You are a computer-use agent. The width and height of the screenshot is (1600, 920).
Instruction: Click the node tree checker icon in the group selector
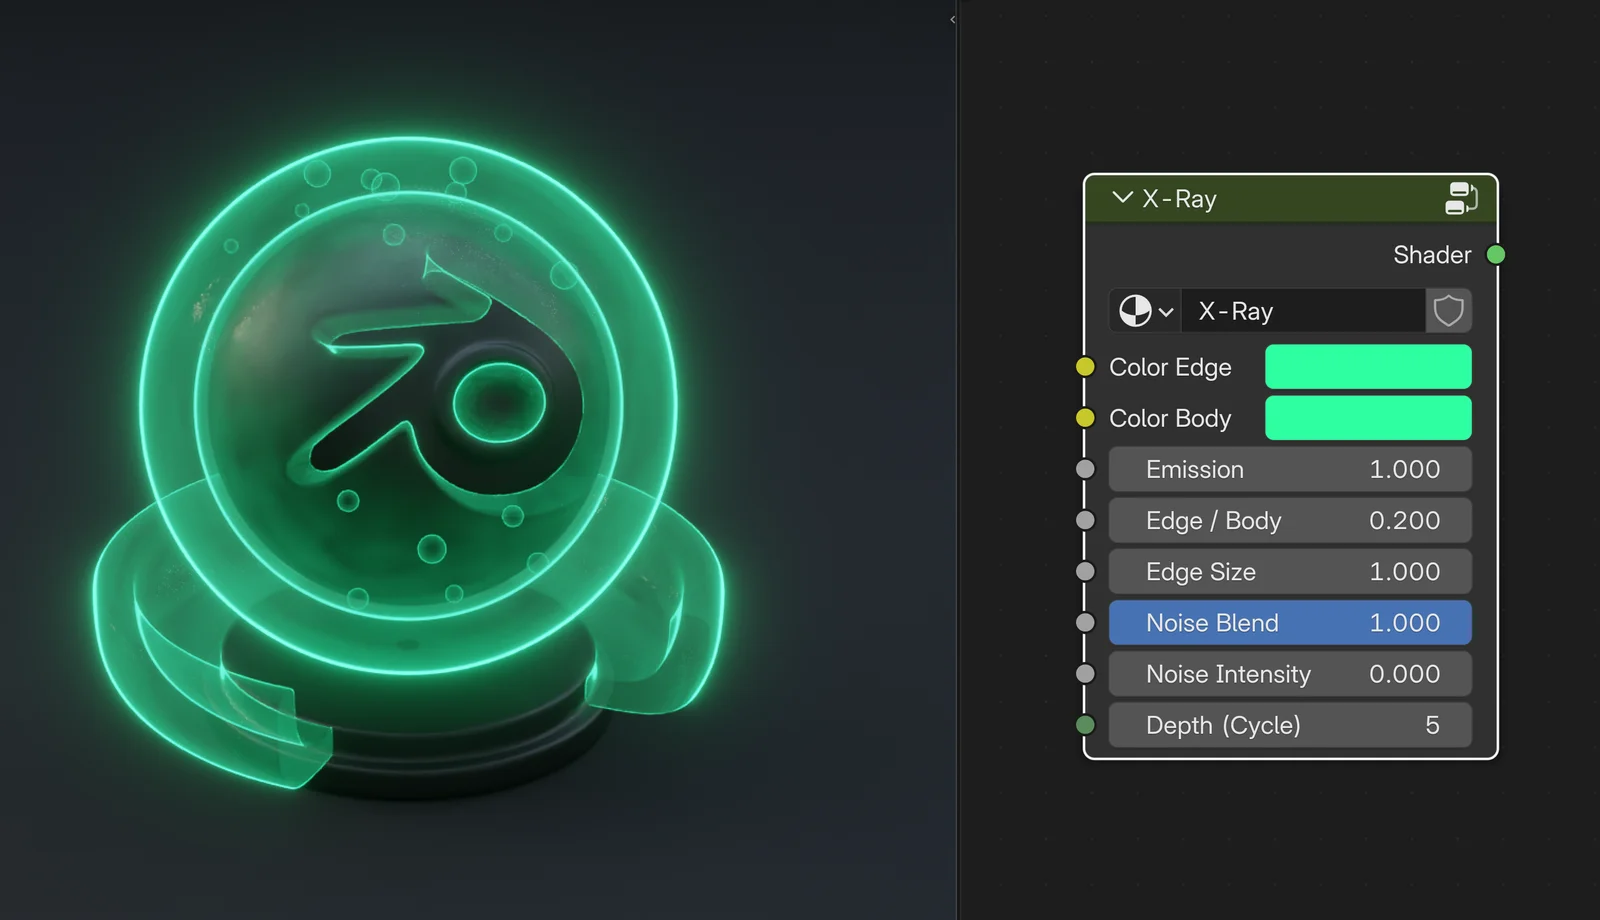pyautogui.click(x=1135, y=310)
